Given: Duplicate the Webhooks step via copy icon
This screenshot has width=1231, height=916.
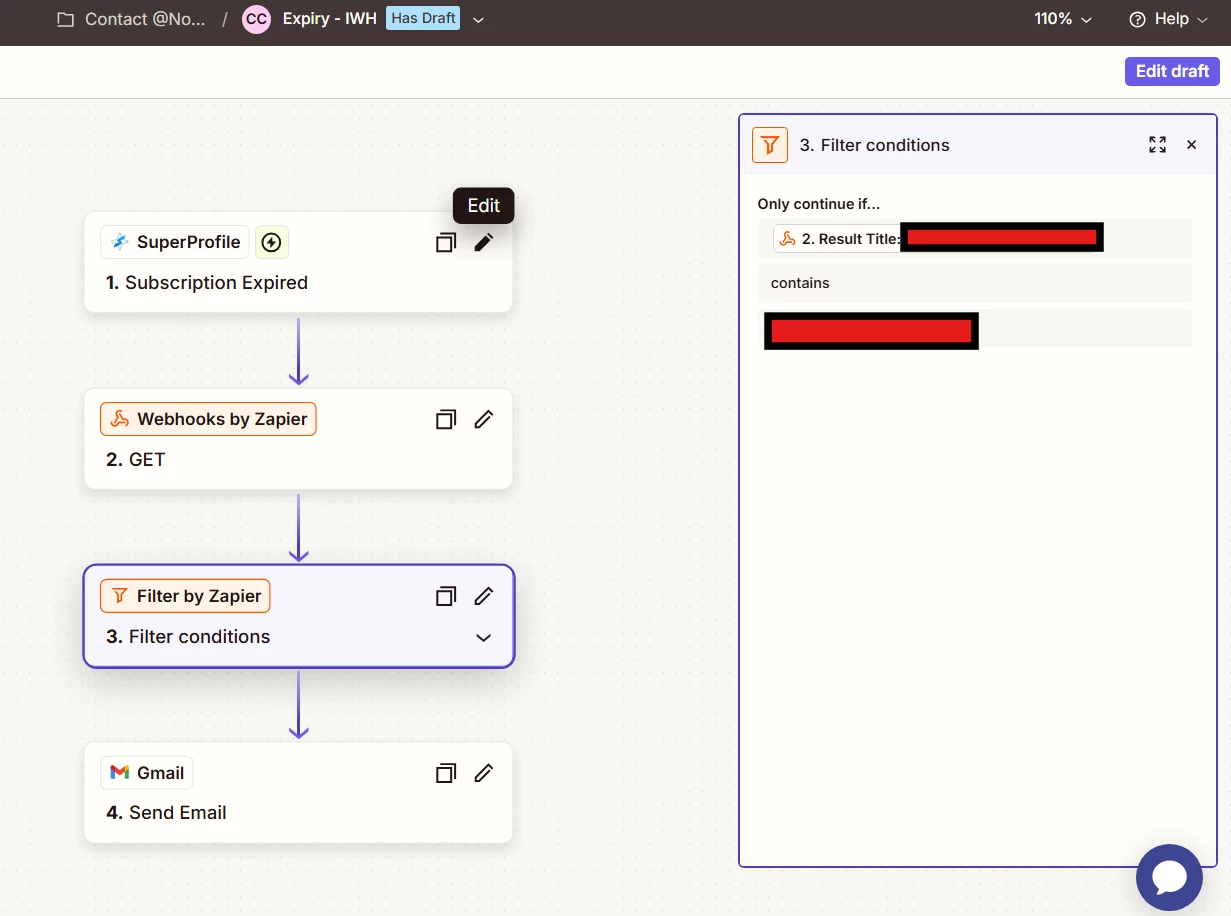Looking at the screenshot, I should click(446, 419).
